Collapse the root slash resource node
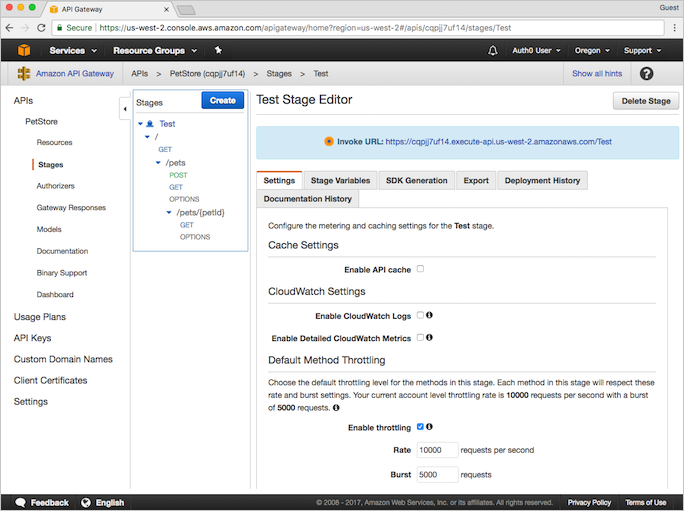Viewport: 684px width, 511px height. pos(147,137)
